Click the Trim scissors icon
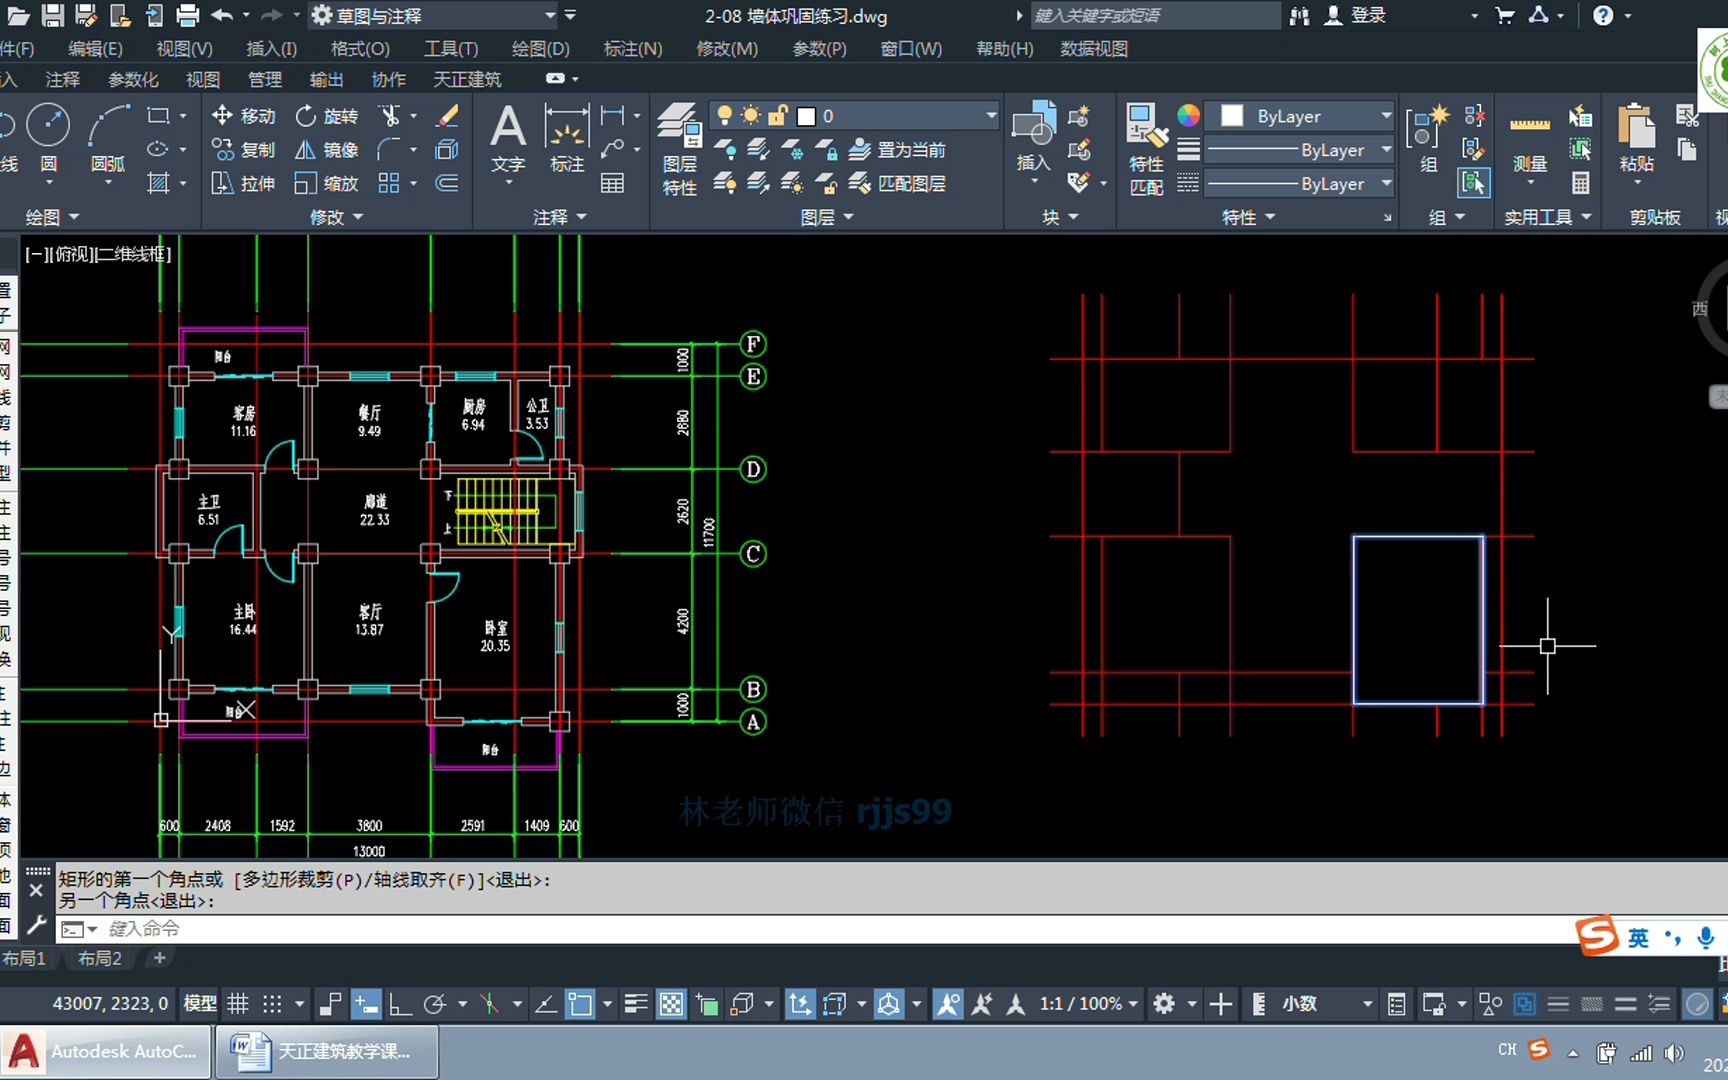This screenshot has width=1728, height=1080. point(389,116)
